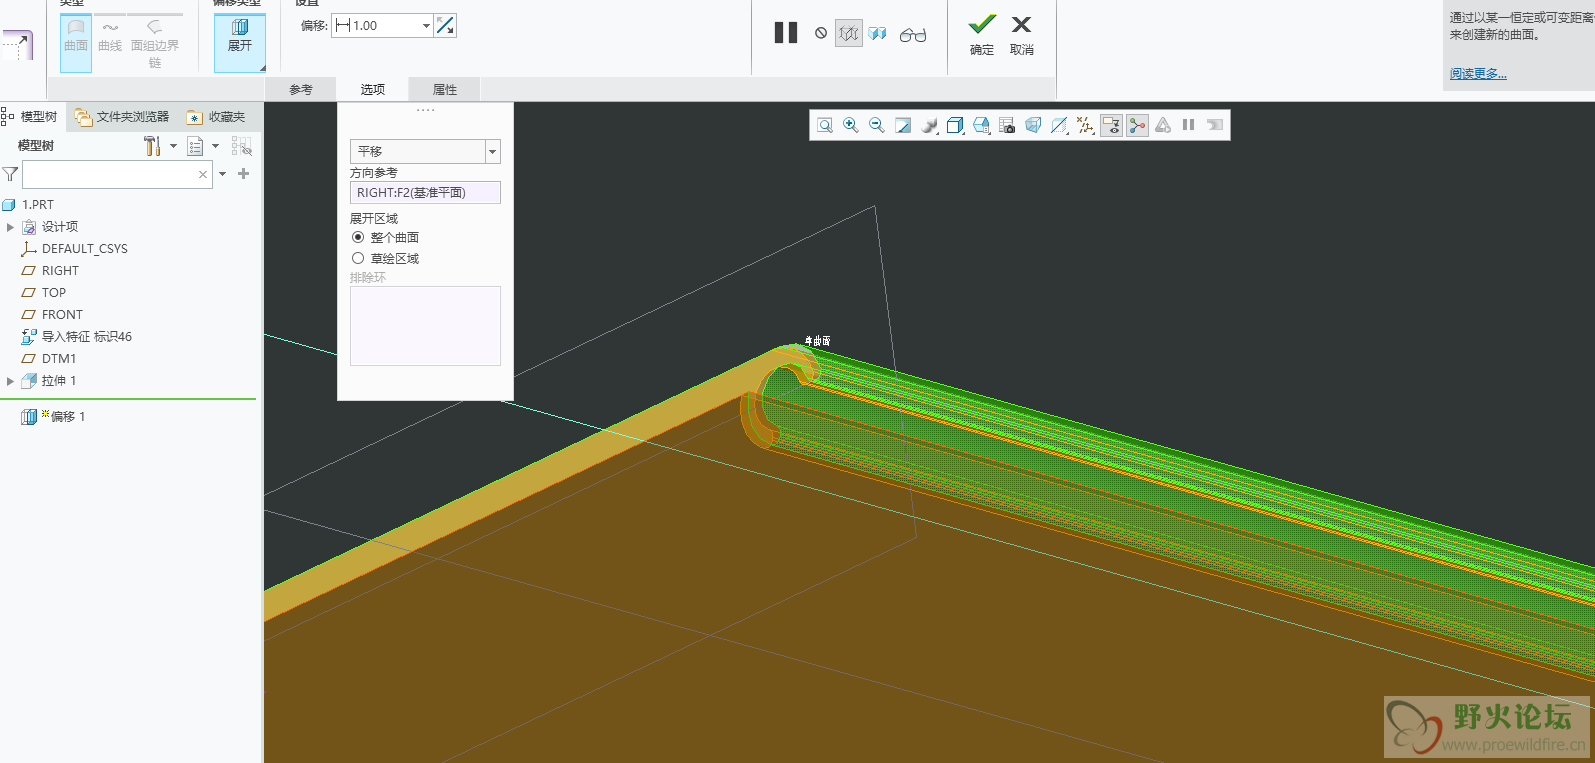Pause the offset feature tool

pyautogui.click(x=786, y=33)
